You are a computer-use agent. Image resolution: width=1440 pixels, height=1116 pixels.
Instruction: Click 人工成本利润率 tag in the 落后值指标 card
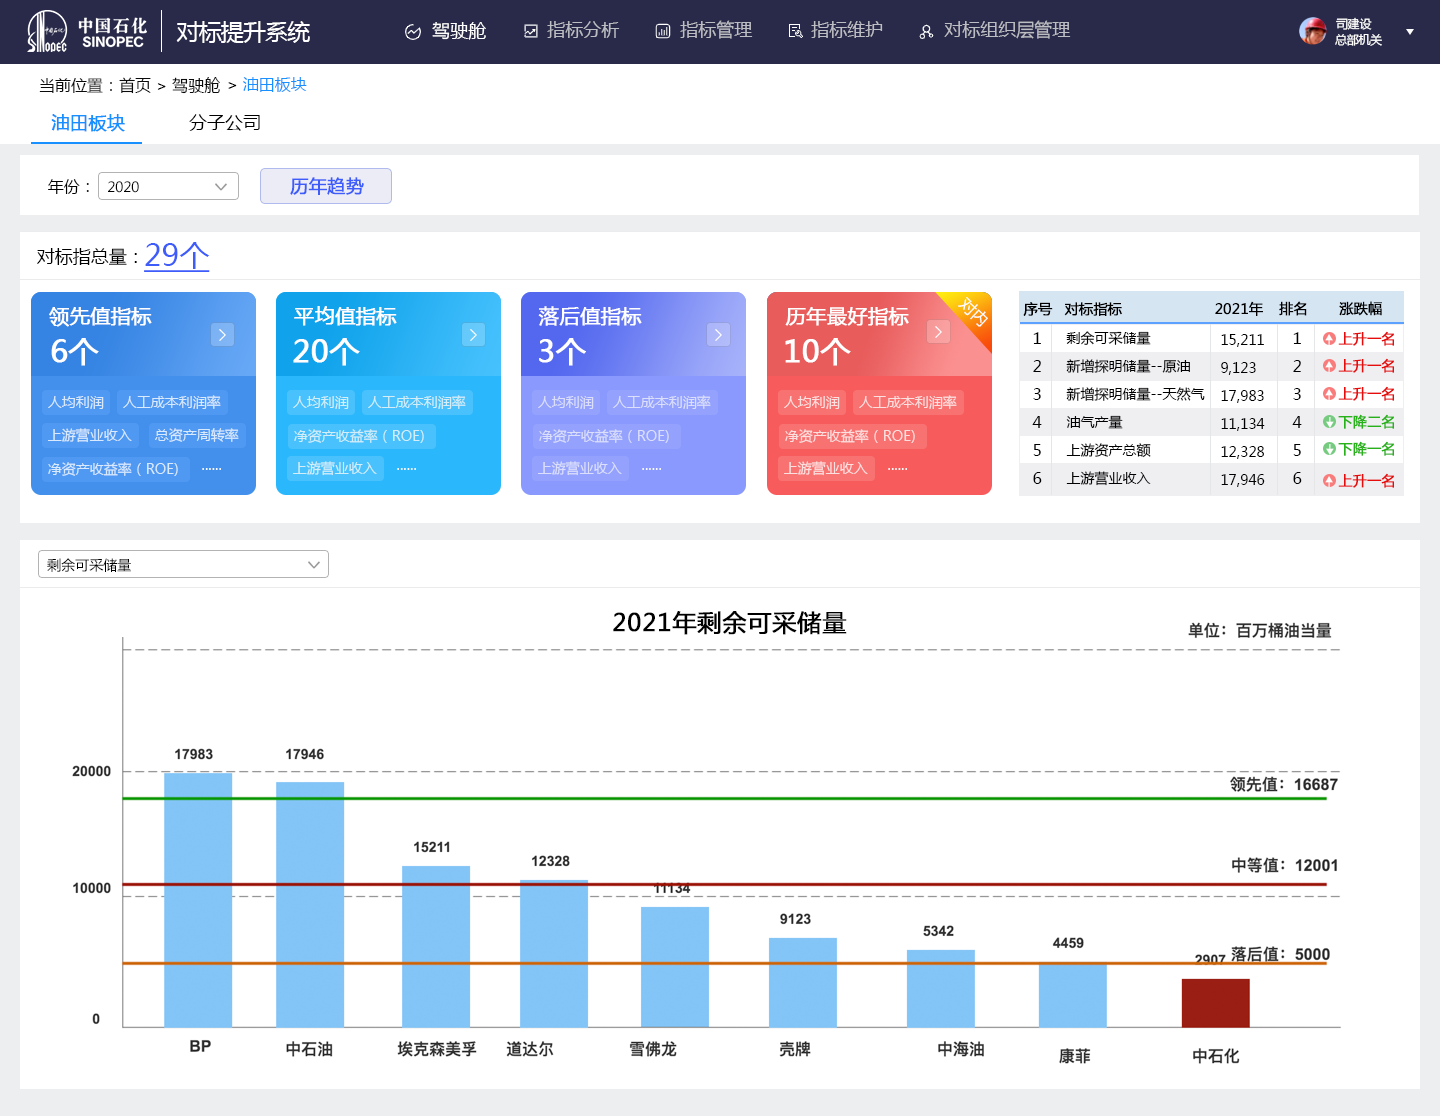click(662, 402)
